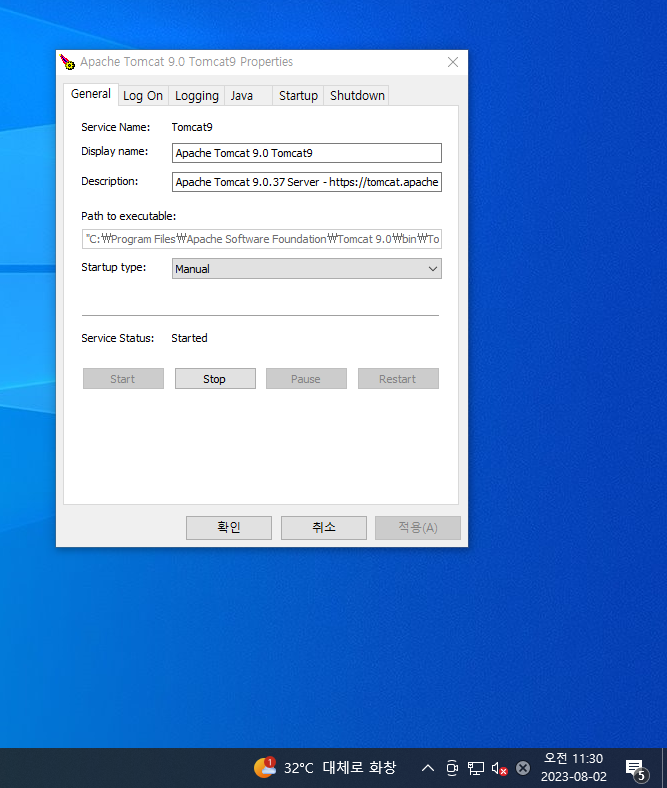
Task: Click the muted volume speaker icon
Action: click(x=499, y=768)
